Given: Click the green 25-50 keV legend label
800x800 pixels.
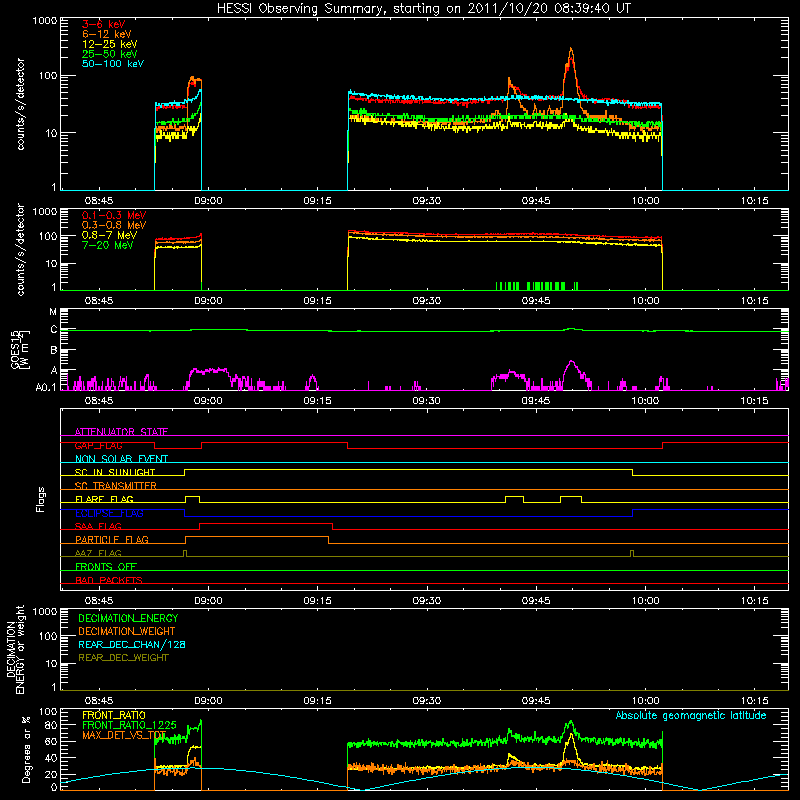Looking at the screenshot, I should 110,54.
